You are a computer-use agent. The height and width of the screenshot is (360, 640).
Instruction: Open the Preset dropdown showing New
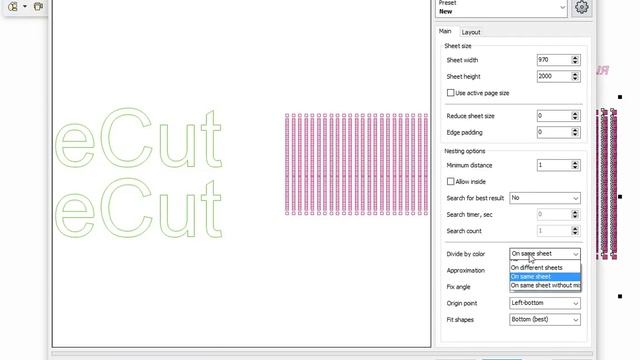[x=501, y=8]
